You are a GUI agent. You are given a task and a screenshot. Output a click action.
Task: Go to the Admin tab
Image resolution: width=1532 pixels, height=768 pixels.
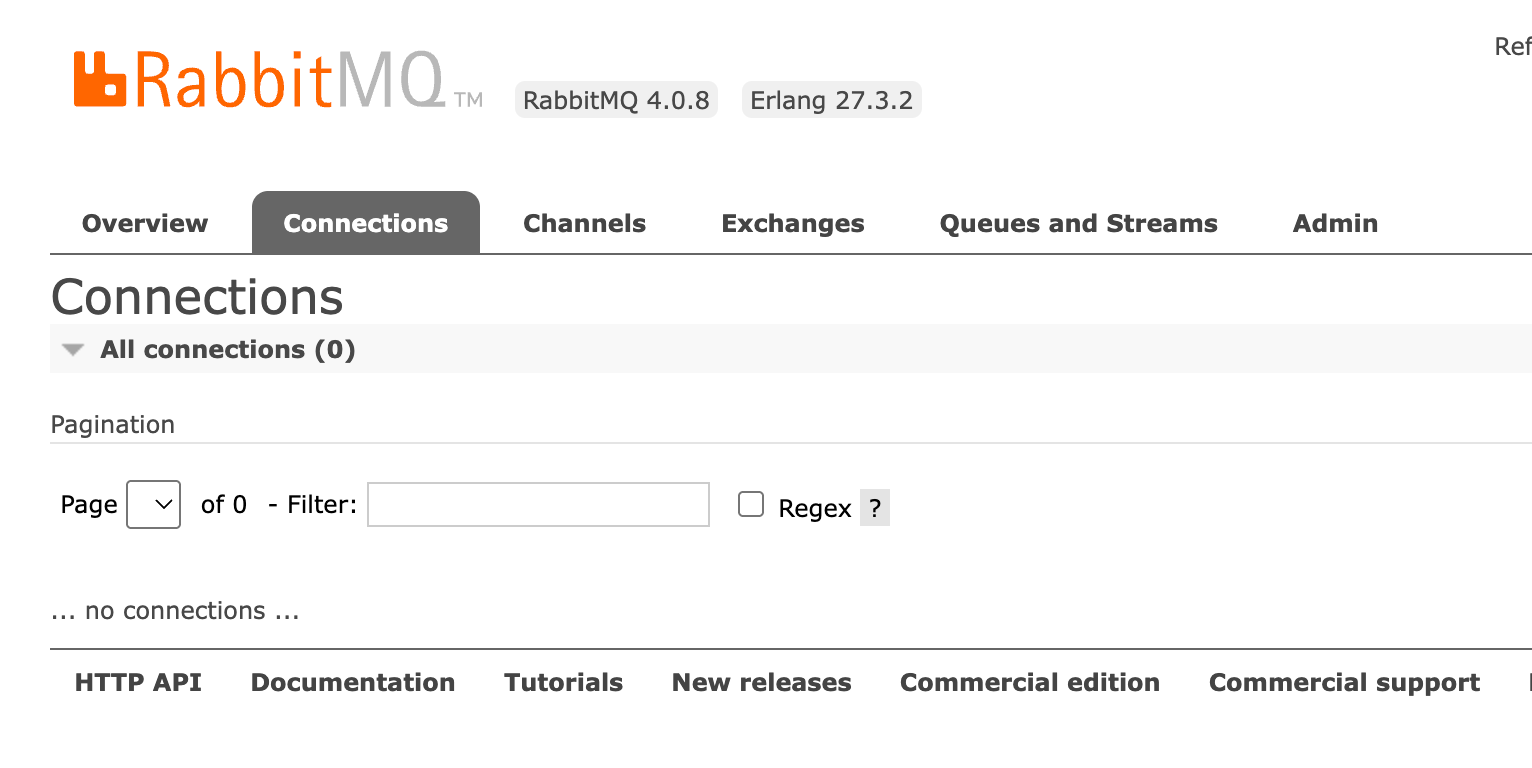(x=1335, y=223)
